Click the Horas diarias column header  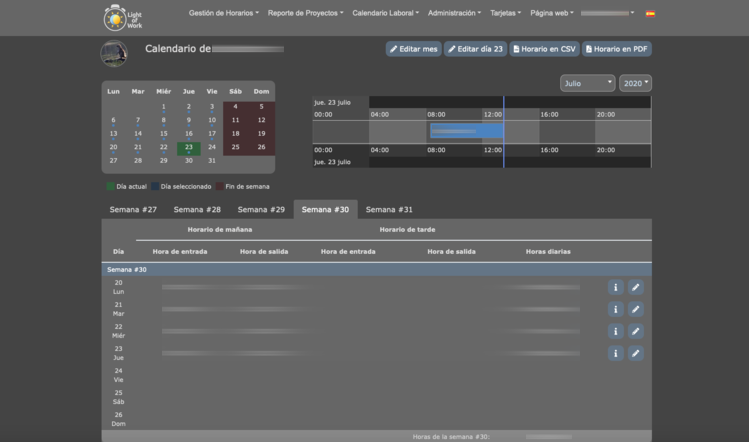pos(548,251)
